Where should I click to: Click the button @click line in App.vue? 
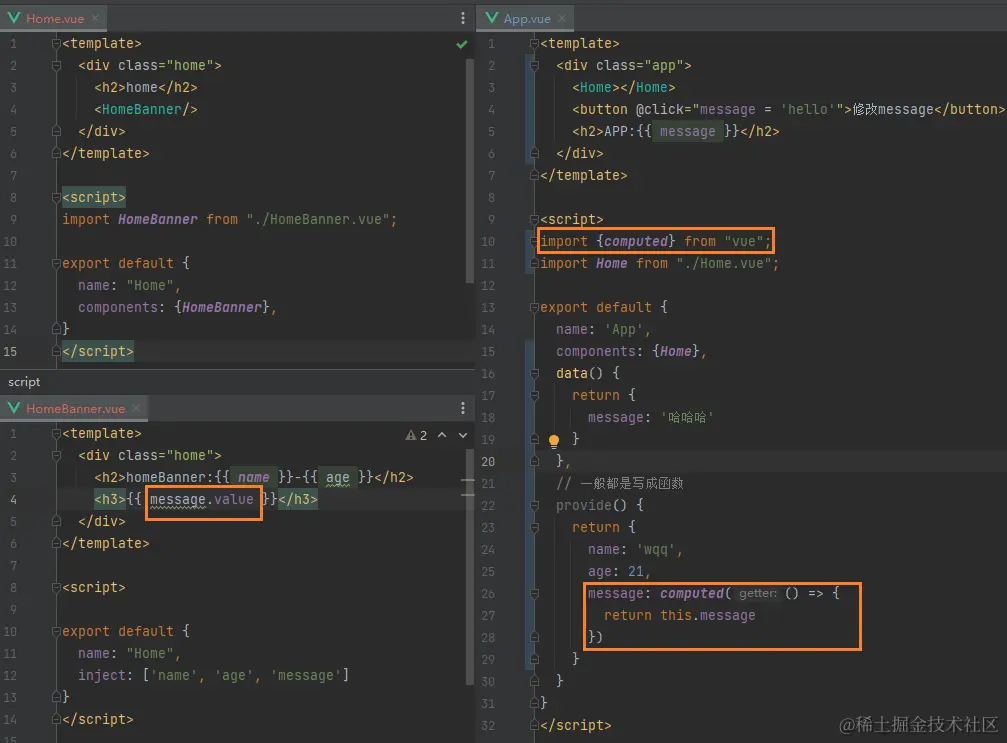pyautogui.click(x=788, y=109)
